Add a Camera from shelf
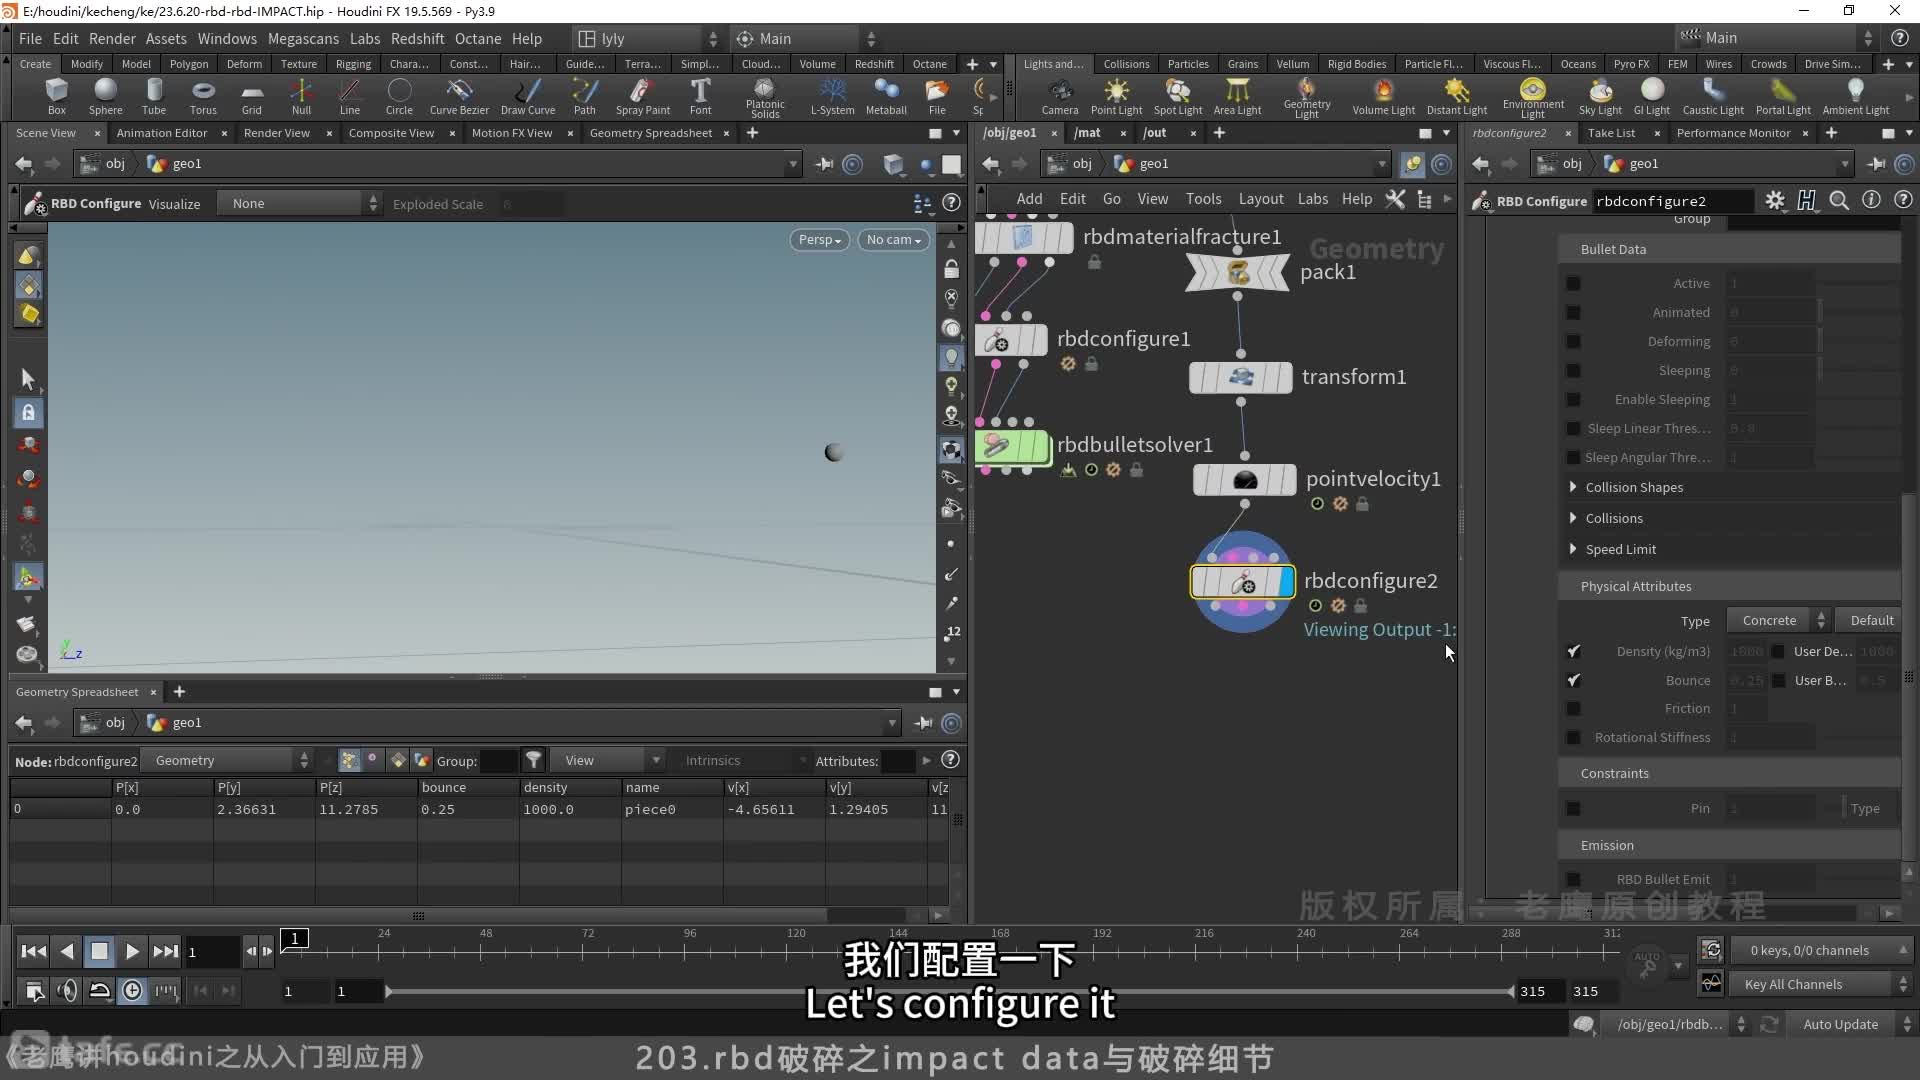 point(1060,96)
